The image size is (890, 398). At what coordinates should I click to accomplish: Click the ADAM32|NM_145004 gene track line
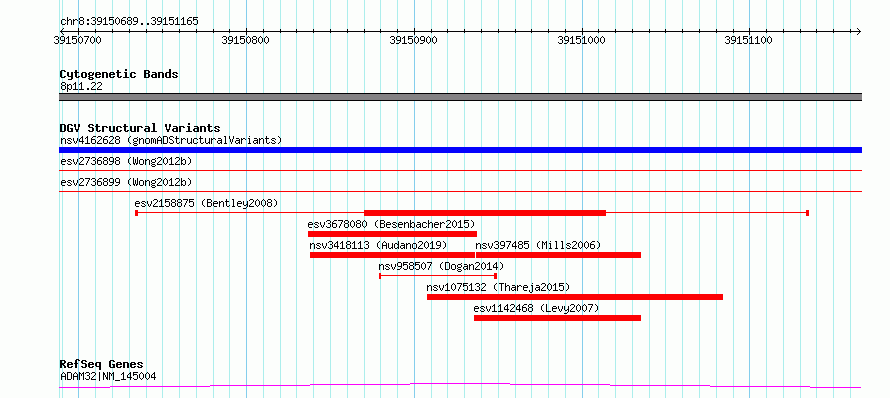460,386
